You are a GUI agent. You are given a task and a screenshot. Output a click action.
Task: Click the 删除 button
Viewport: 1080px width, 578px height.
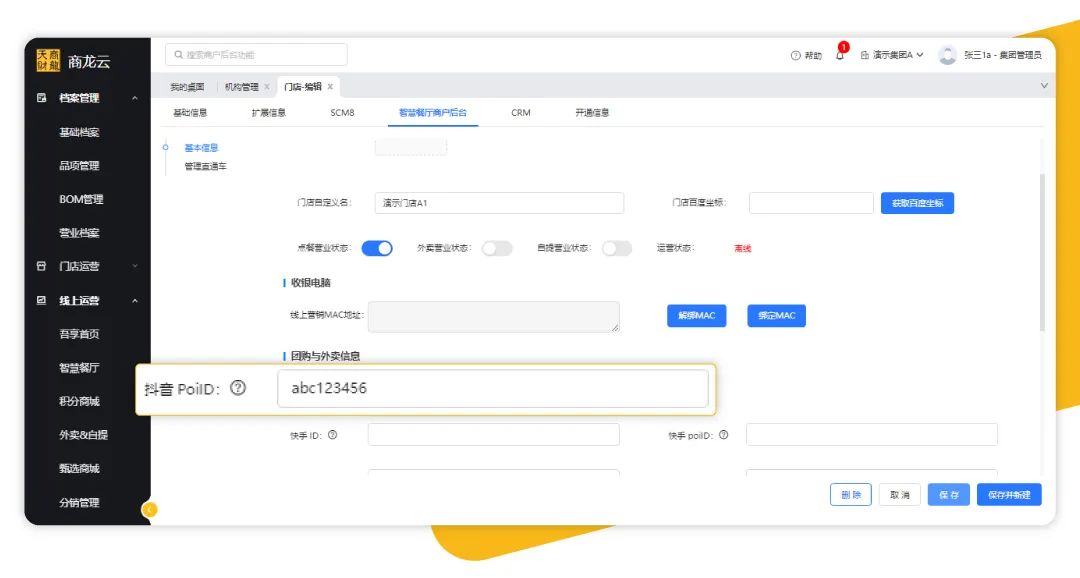(x=851, y=495)
